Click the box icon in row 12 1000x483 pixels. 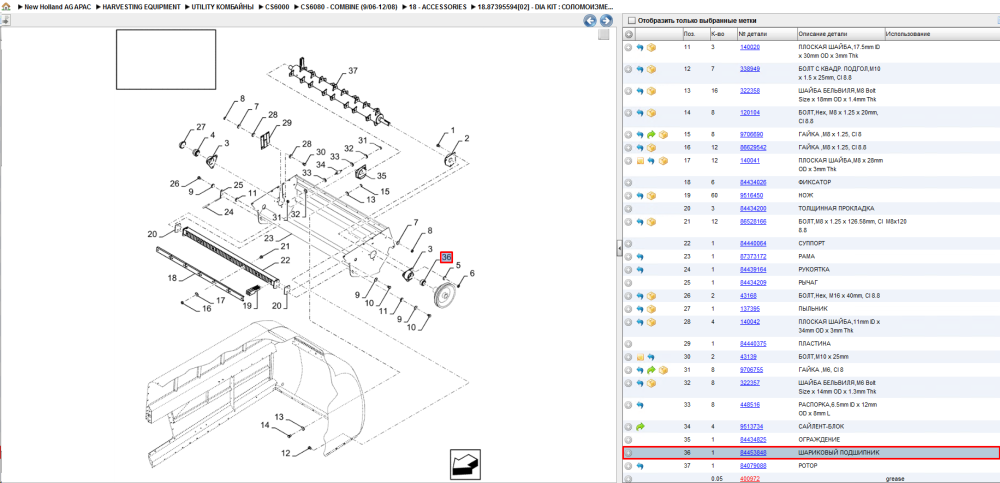click(x=652, y=69)
